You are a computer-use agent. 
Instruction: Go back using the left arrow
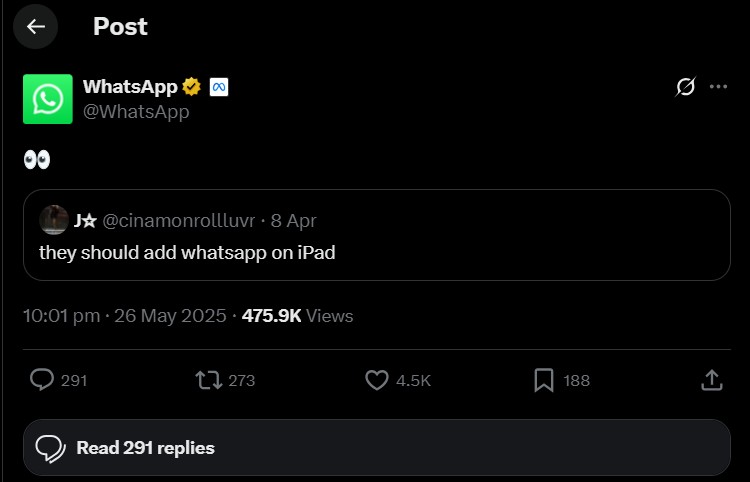point(36,27)
